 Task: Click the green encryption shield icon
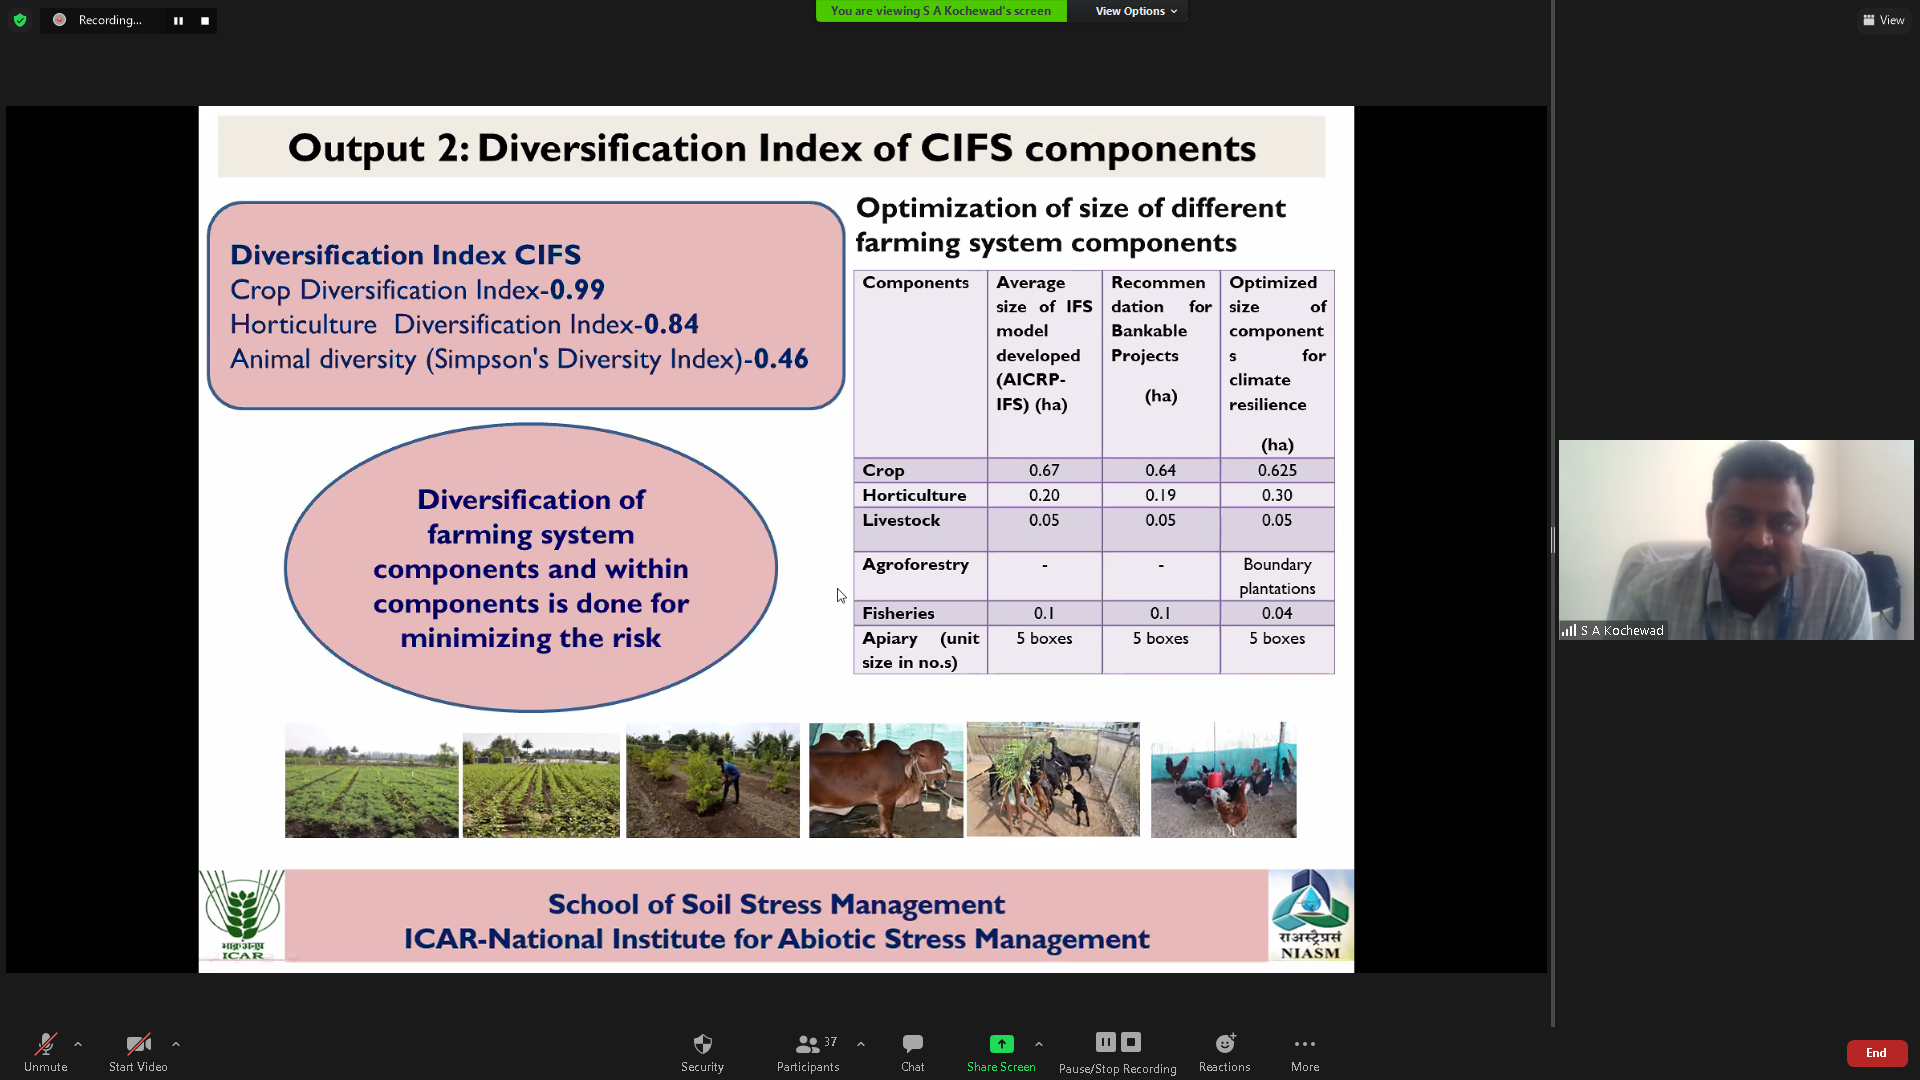20,20
